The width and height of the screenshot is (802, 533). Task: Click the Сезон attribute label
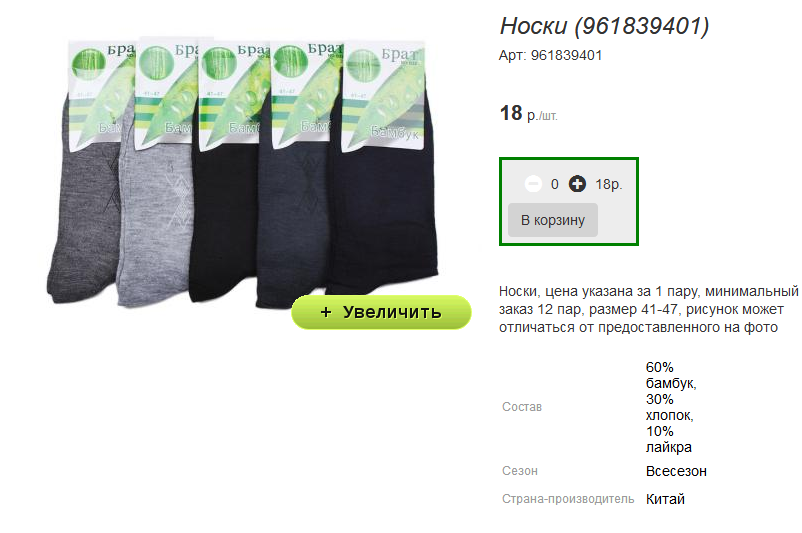520,471
